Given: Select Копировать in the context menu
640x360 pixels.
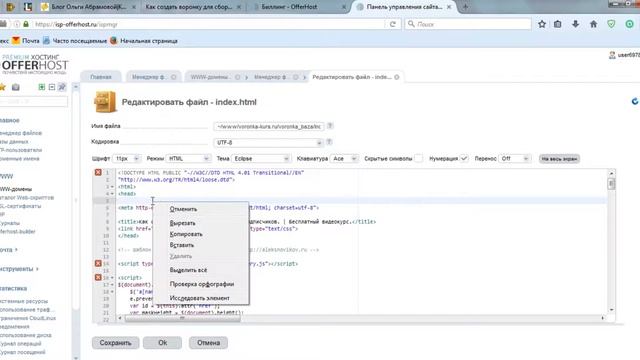Looking at the screenshot, I should coord(186,234).
